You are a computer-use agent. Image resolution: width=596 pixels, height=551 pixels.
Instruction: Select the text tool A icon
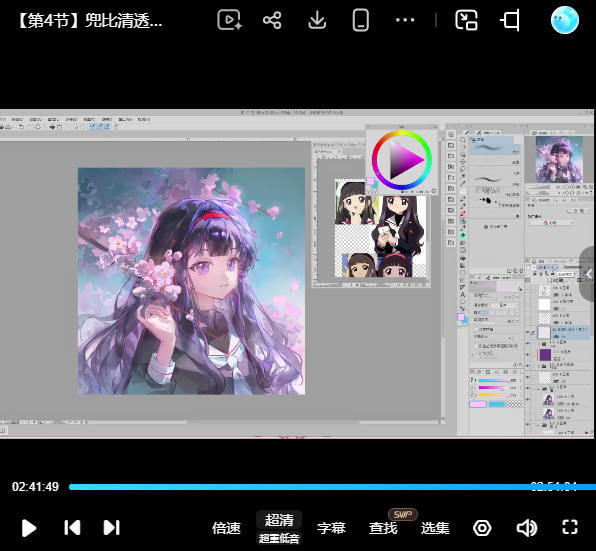(x=463, y=294)
